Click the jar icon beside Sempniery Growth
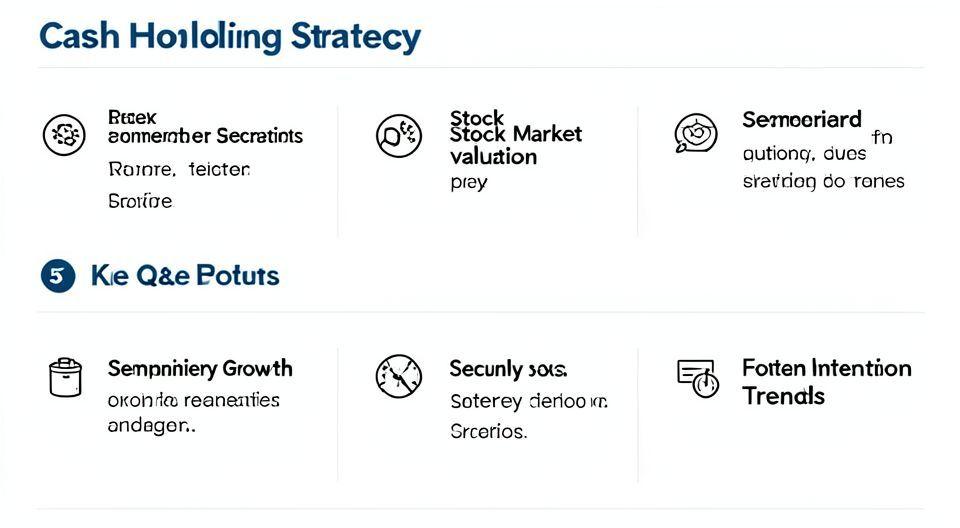Image resolution: width=960 pixels, height=528 pixels. [x=64, y=377]
